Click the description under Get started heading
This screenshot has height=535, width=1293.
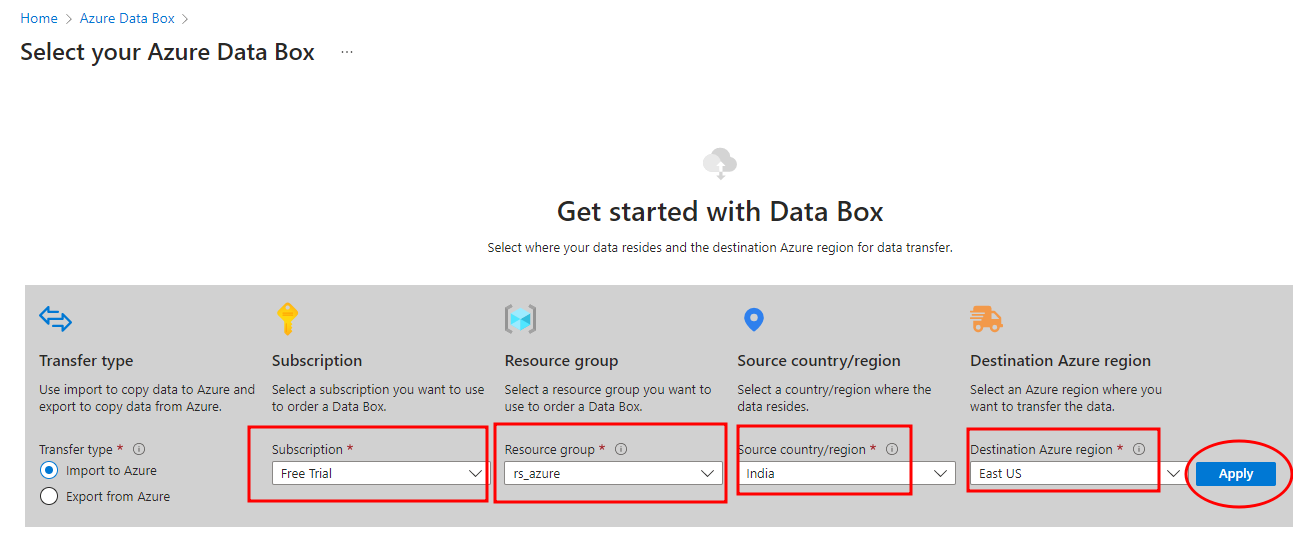[x=720, y=247]
